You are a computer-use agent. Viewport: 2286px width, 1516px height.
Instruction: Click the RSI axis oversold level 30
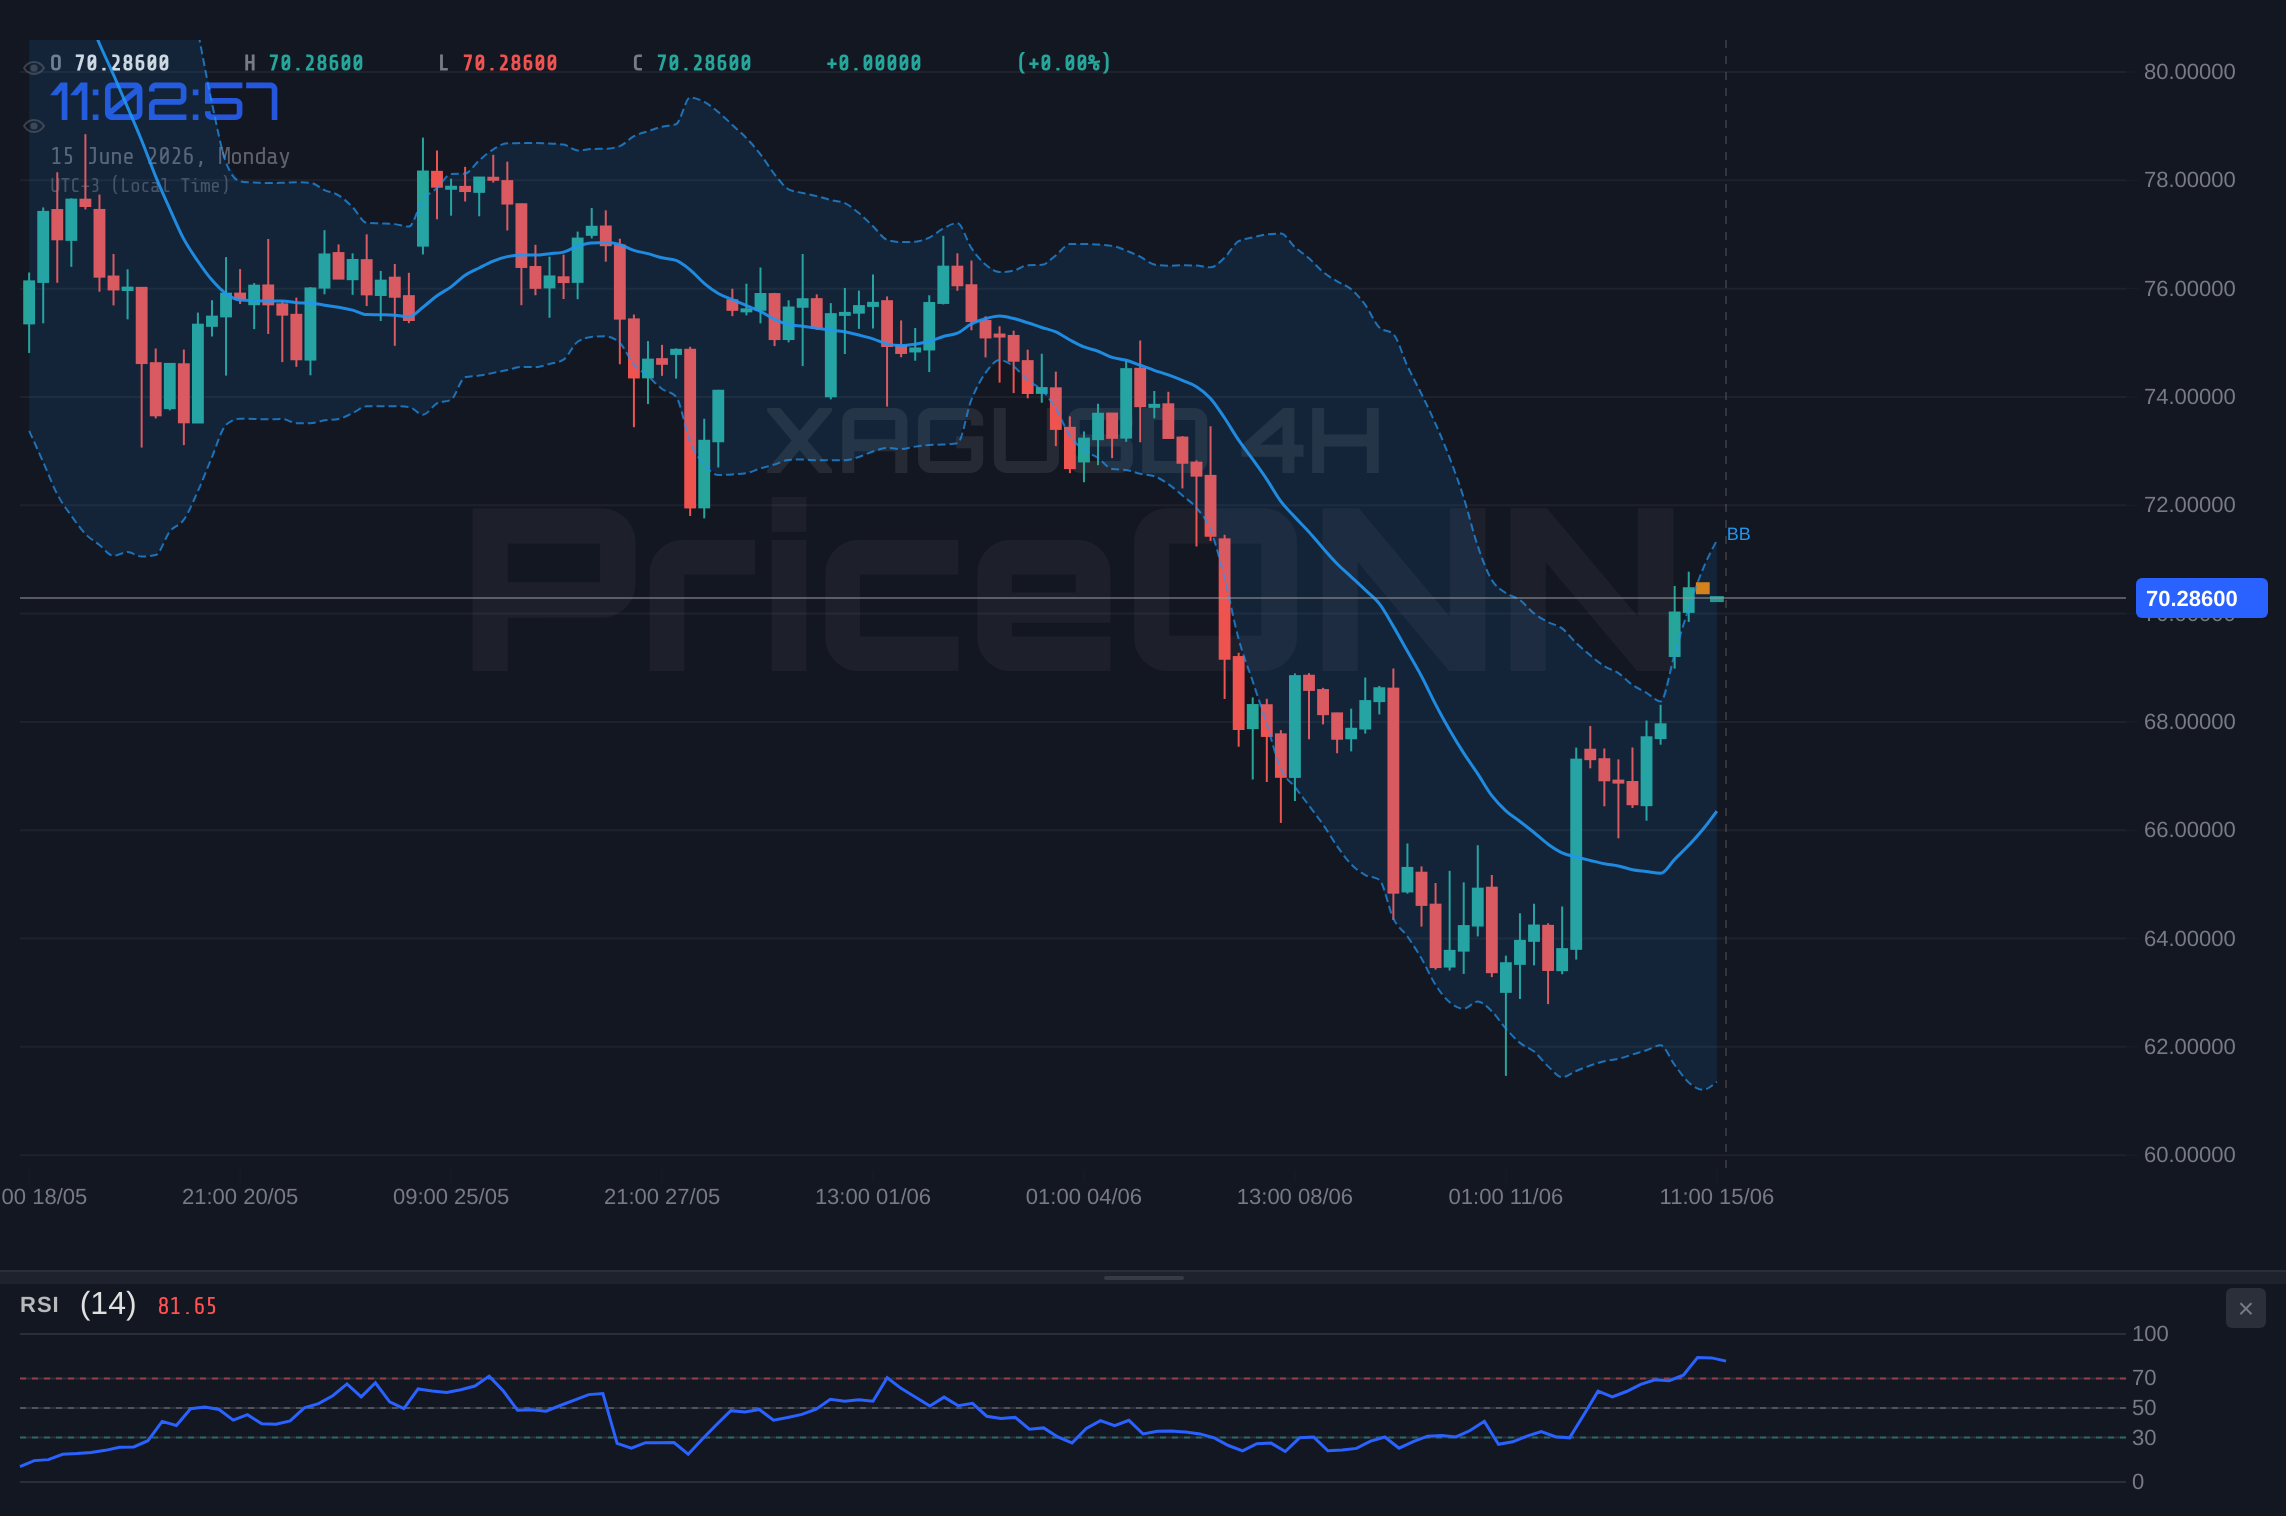pos(2144,1438)
